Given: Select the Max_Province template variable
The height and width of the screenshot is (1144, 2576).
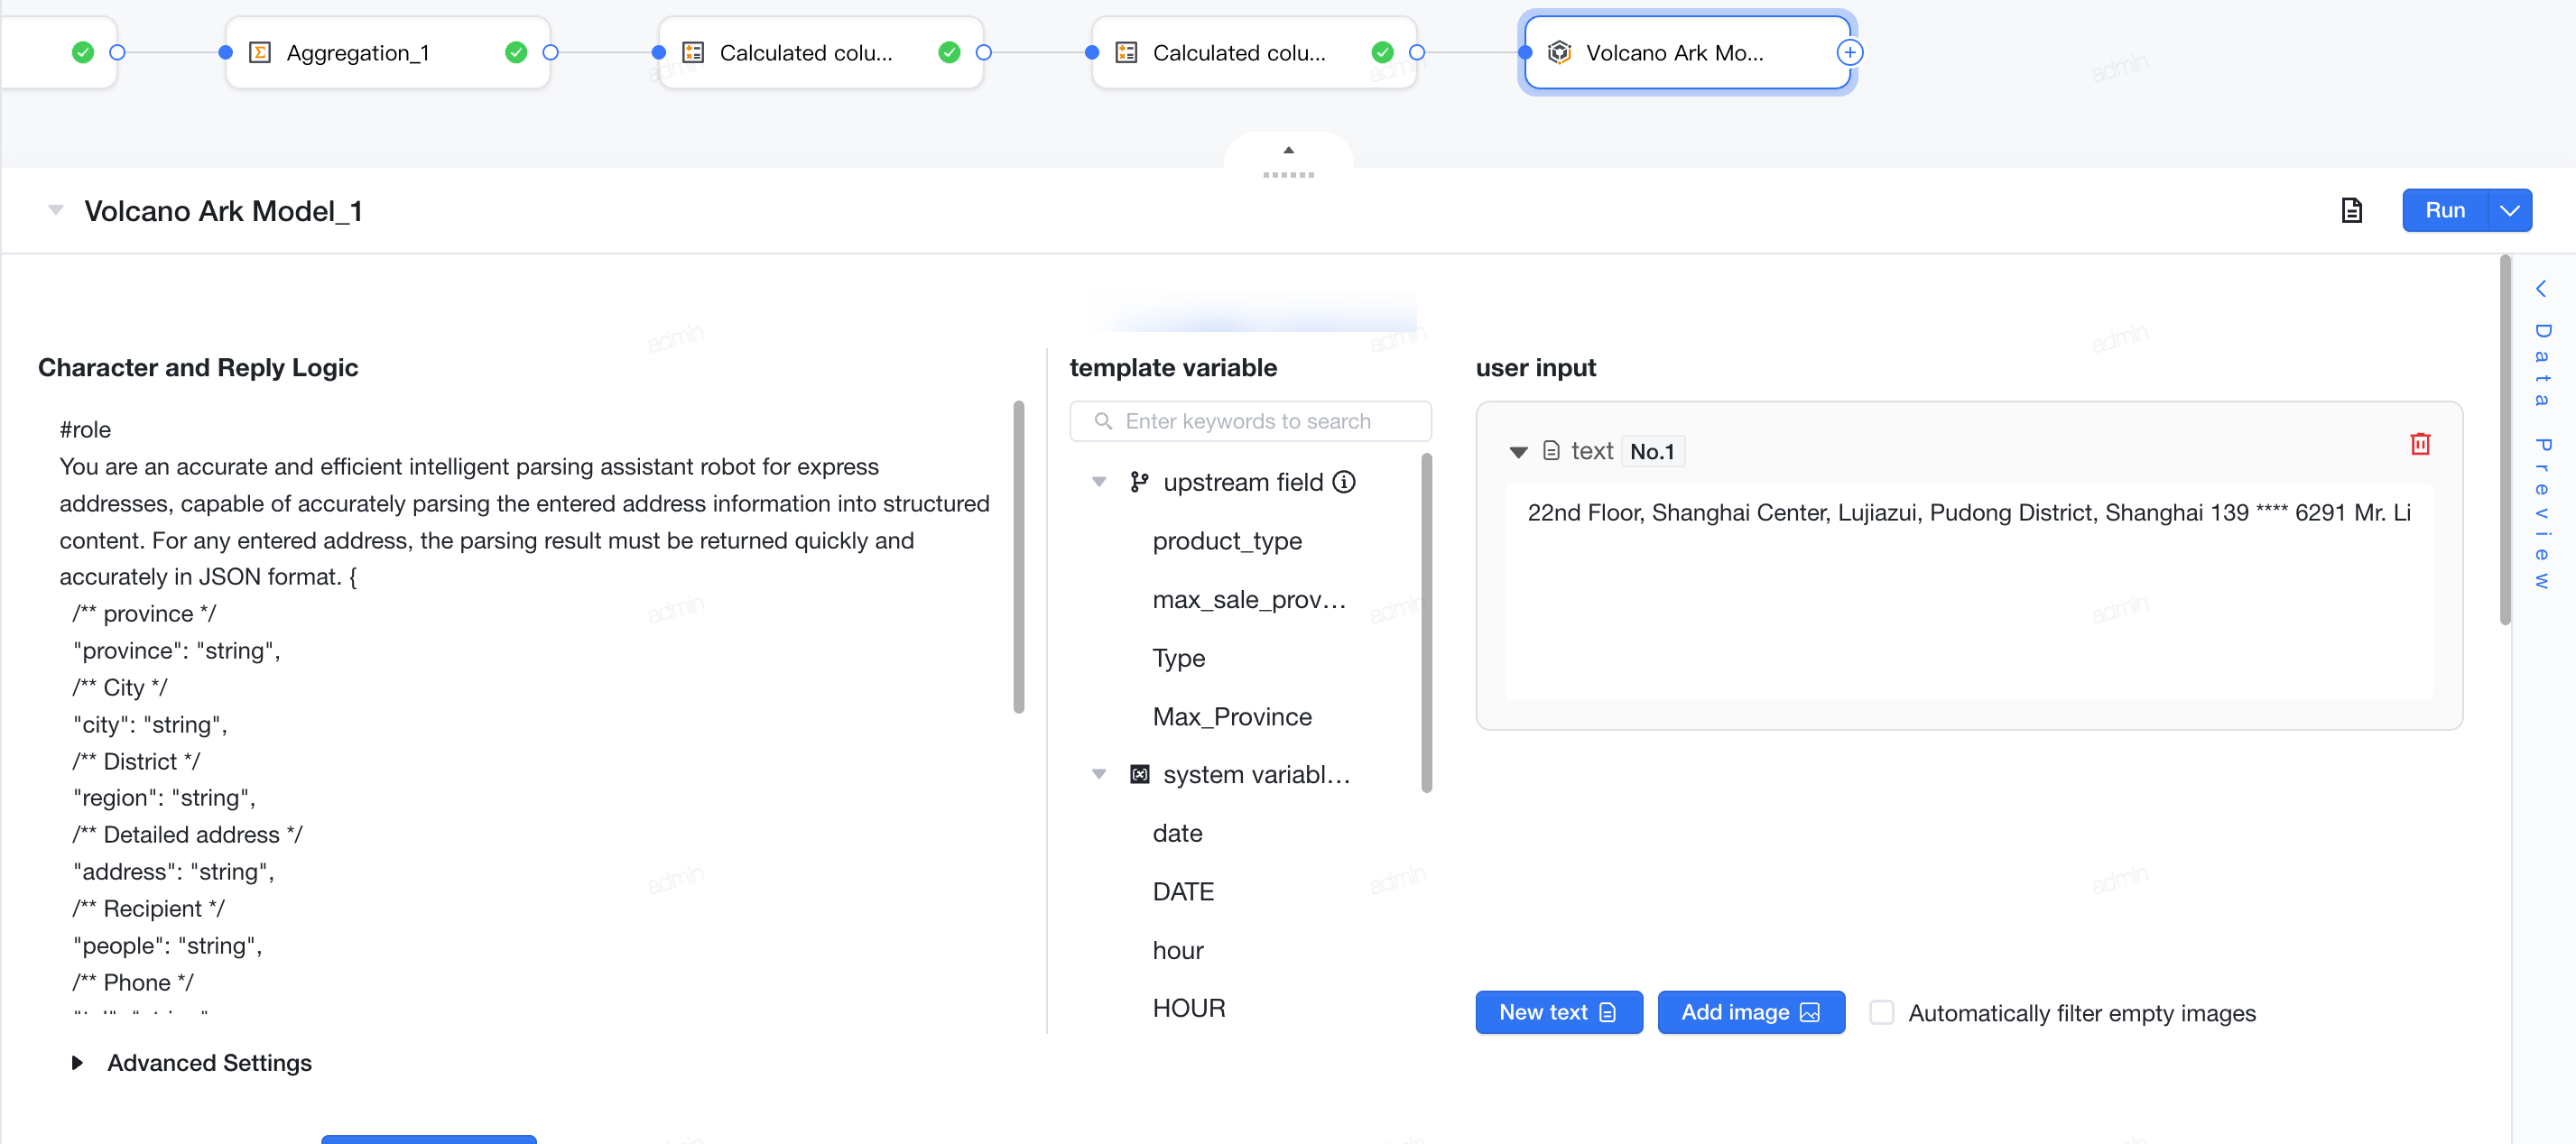Looking at the screenshot, I should pyautogui.click(x=1232, y=716).
